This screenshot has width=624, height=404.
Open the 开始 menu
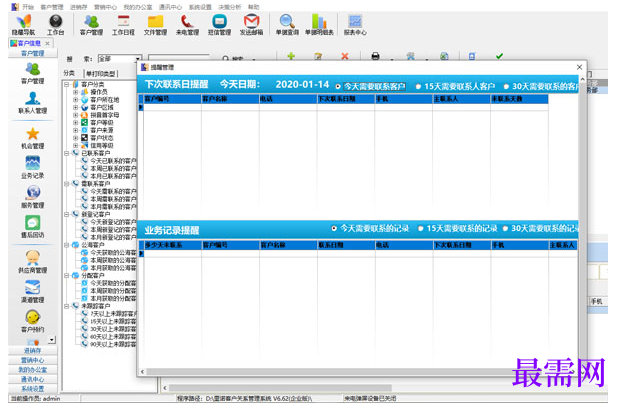tap(28, 7)
